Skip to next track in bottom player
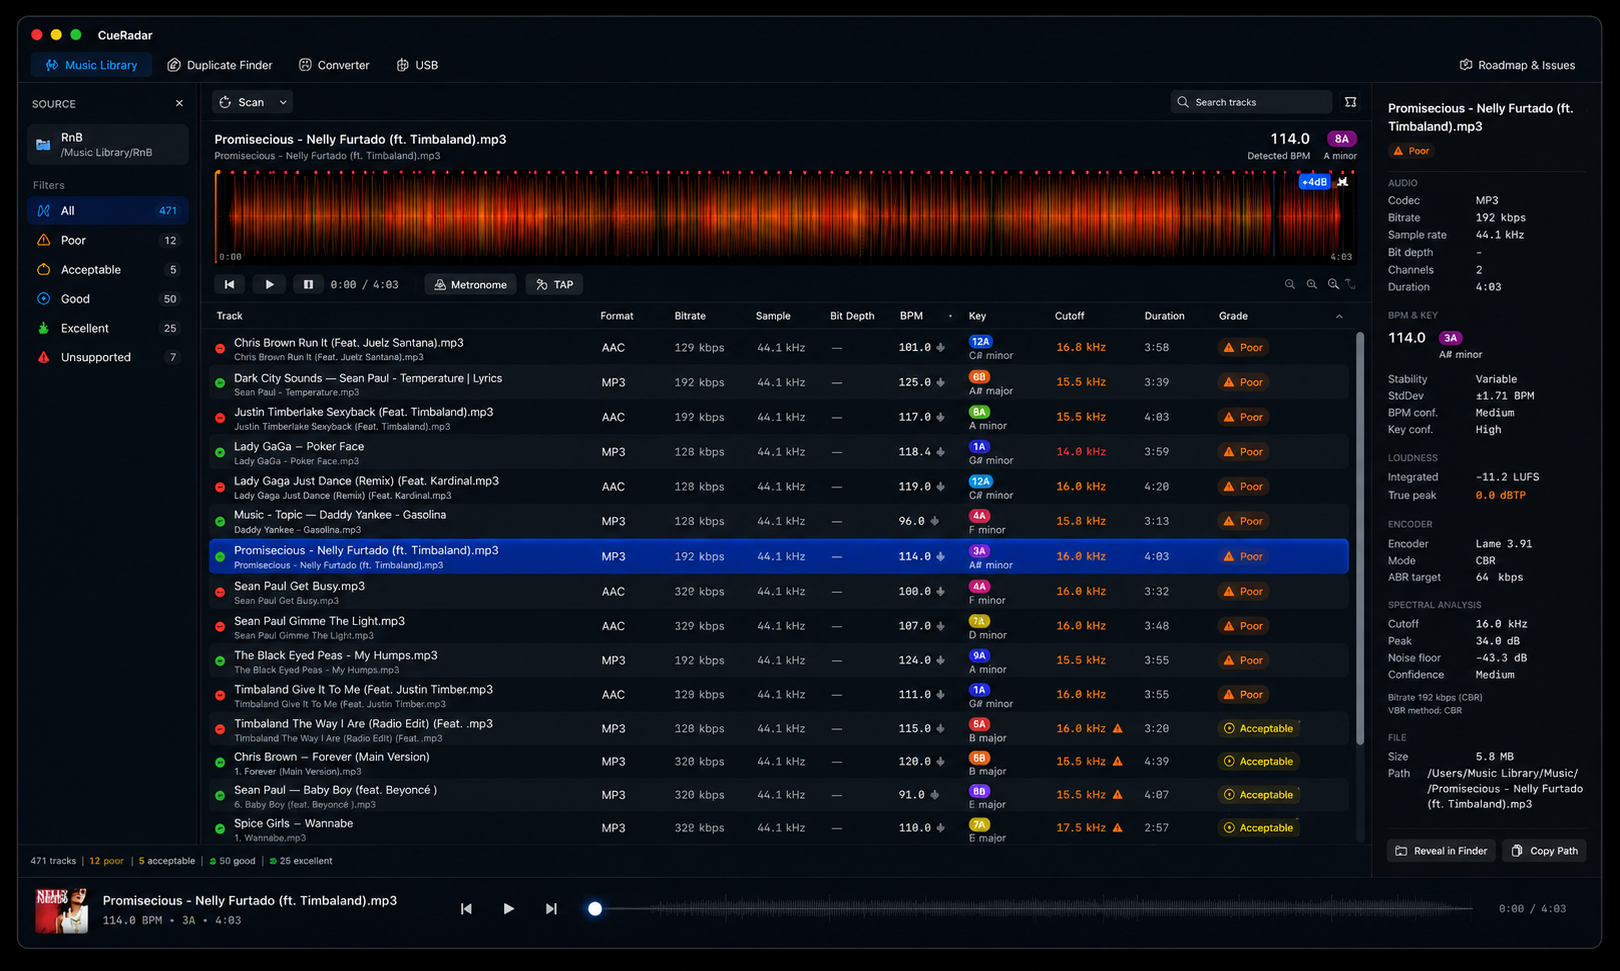This screenshot has height=971, width=1620. tap(551, 909)
